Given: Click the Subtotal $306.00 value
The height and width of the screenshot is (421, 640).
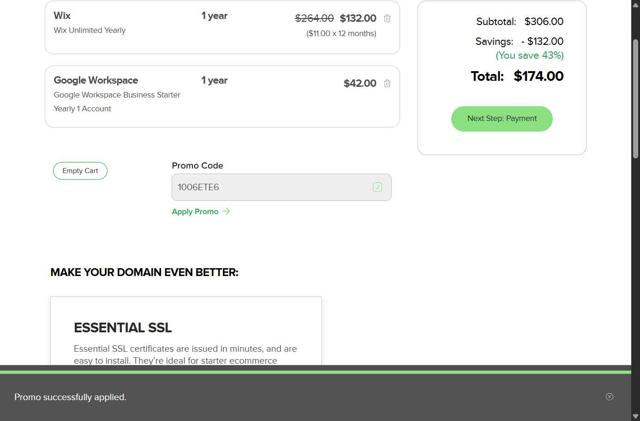Looking at the screenshot, I should pyautogui.click(x=544, y=21).
